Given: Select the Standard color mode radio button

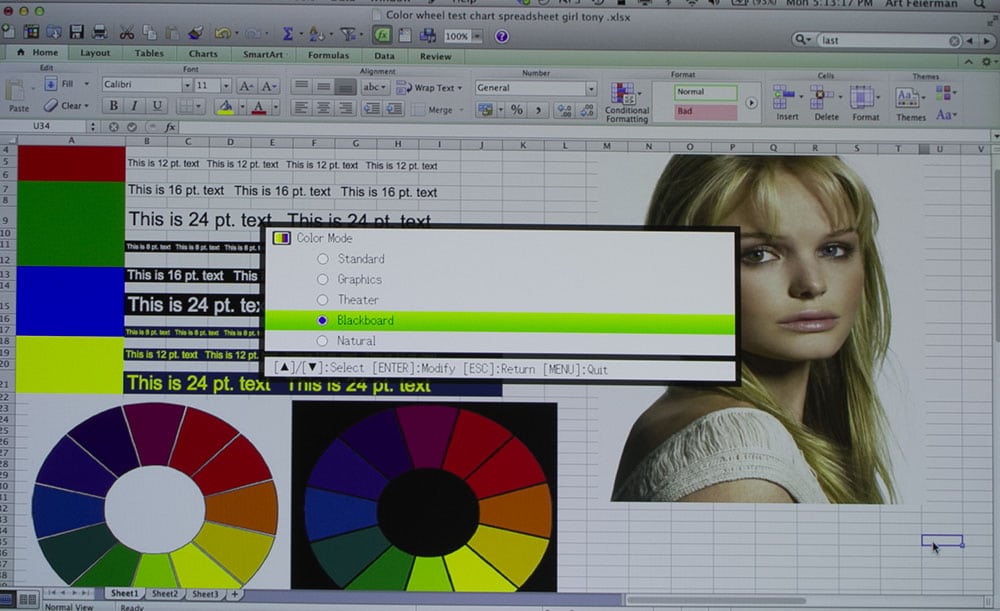Looking at the screenshot, I should [x=323, y=259].
